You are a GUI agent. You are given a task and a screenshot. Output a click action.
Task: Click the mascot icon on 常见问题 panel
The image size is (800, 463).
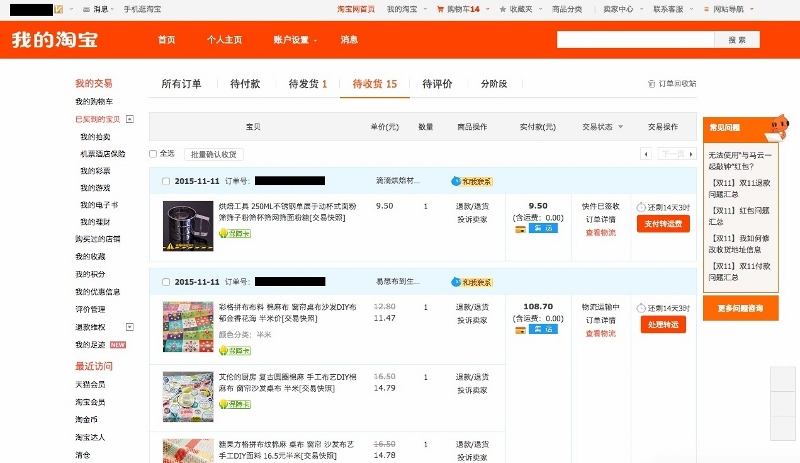pos(778,127)
